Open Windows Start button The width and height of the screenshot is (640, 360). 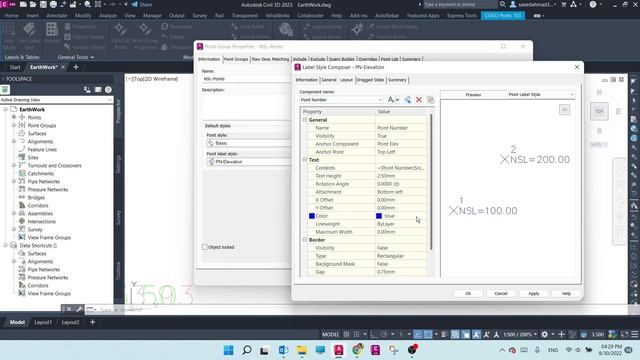[229, 350]
